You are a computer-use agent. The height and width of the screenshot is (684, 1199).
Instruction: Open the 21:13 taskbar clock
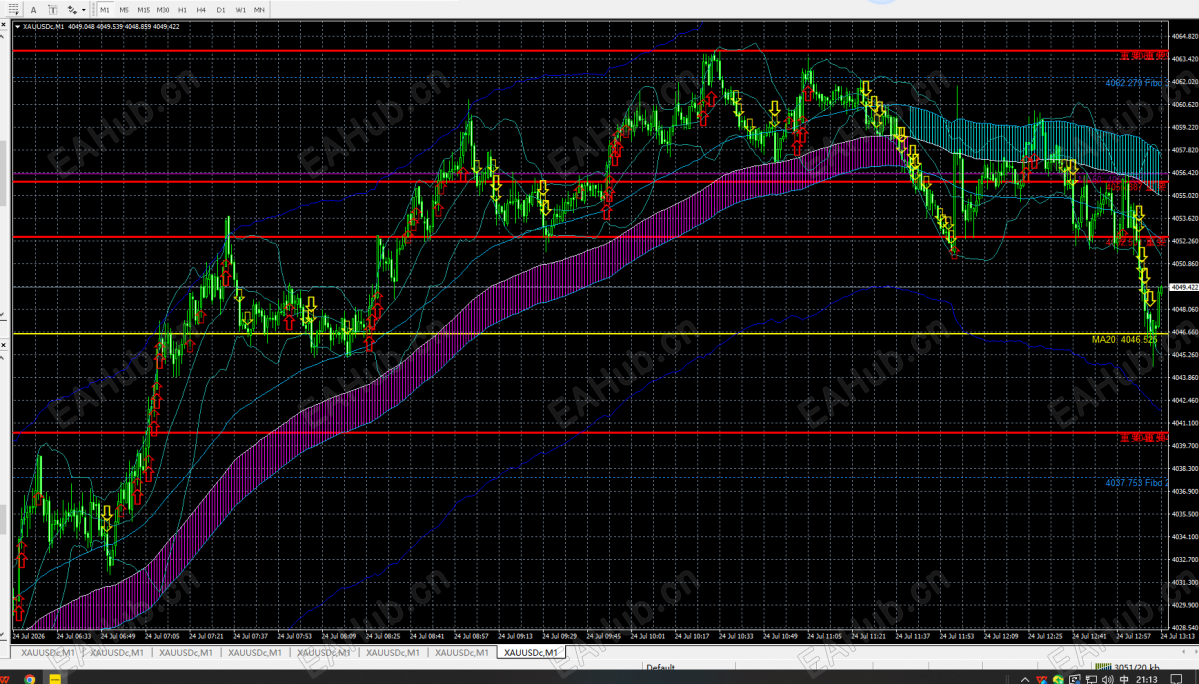tap(1146, 679)
